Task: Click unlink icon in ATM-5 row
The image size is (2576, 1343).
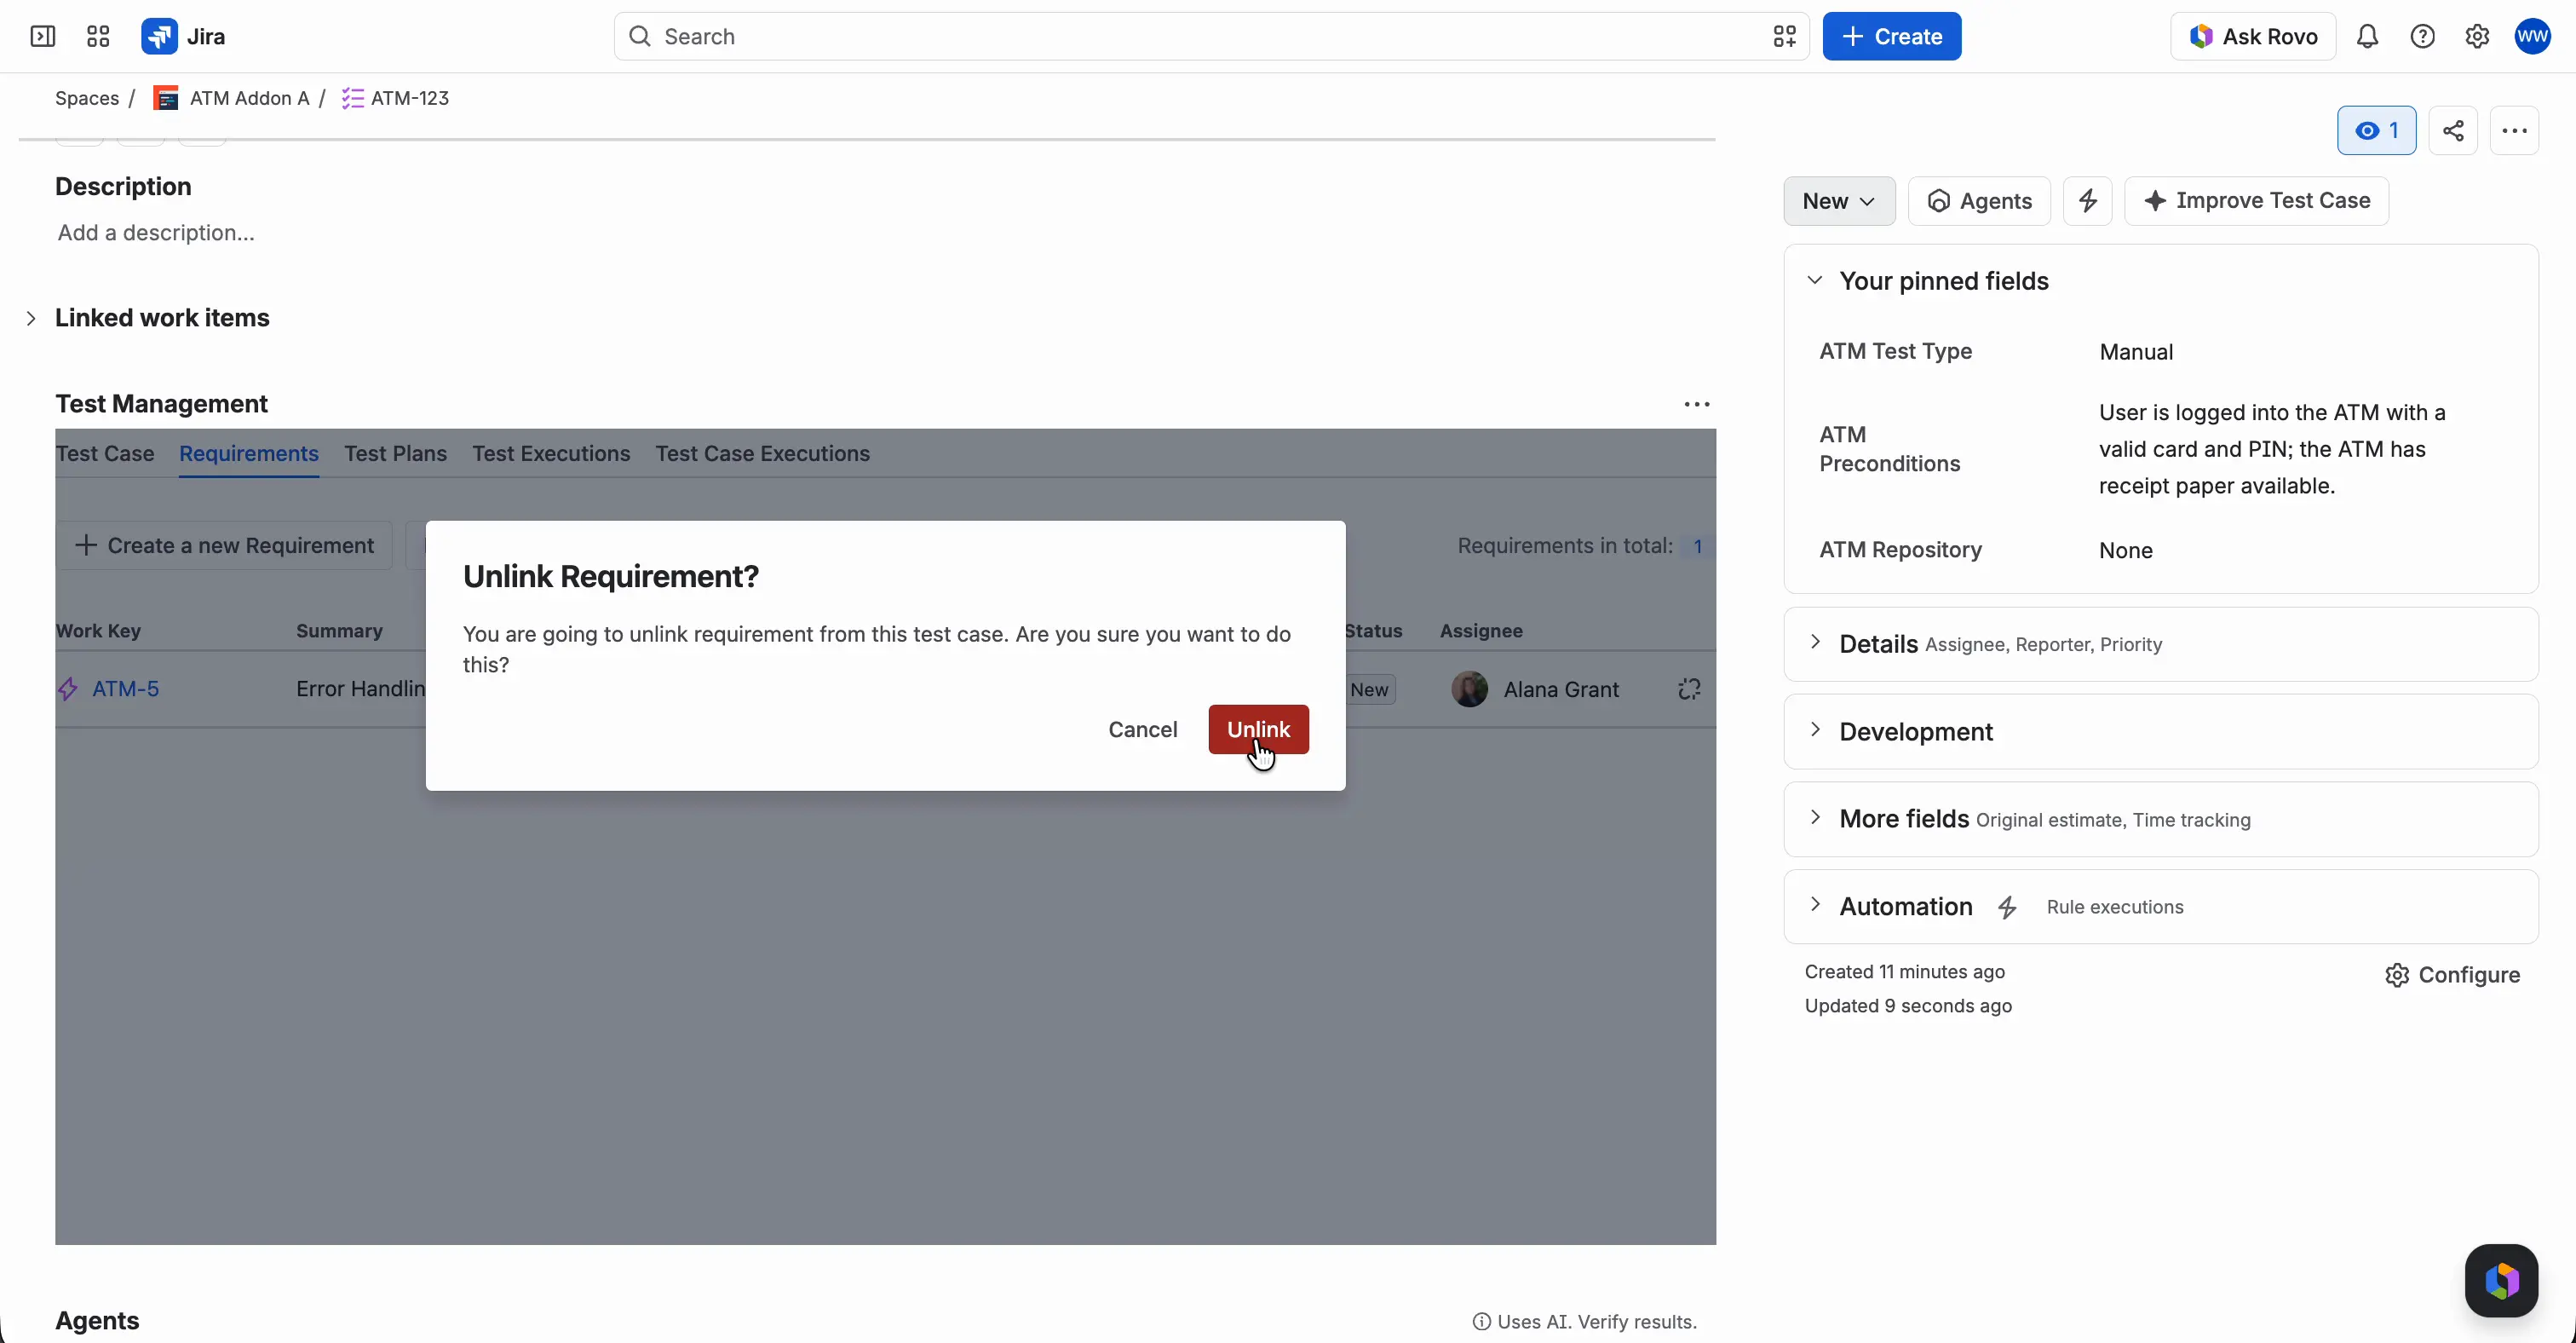Action: click(x=1689, y=689)
